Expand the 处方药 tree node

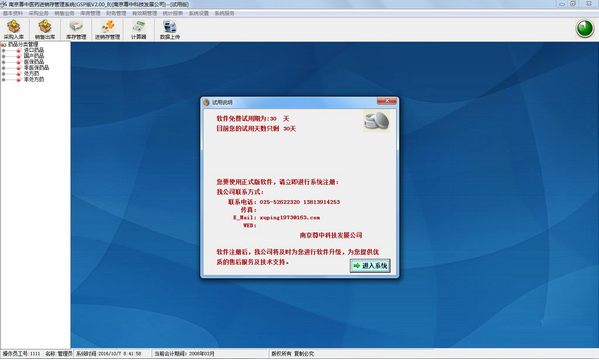[x=3, y=74]
